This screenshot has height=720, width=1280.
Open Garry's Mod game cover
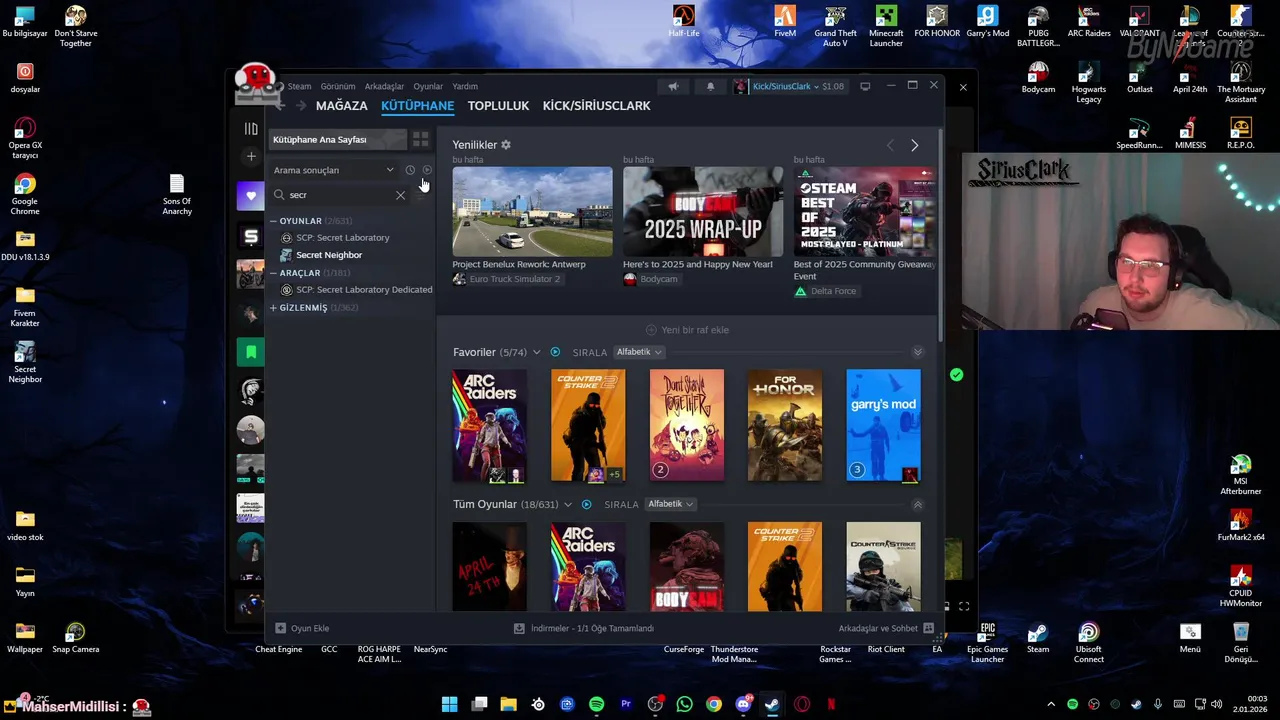pos(883,426)
